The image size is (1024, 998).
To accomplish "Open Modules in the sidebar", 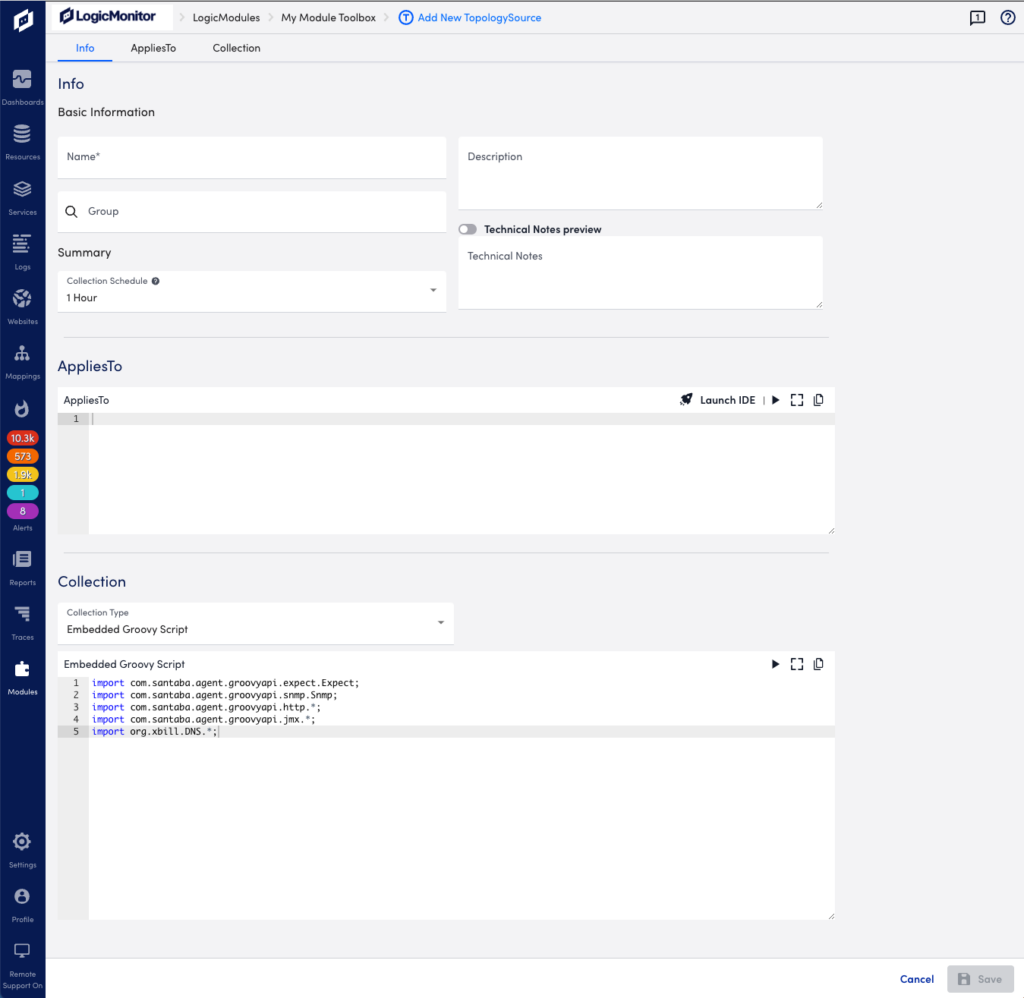I will point(22,669).
